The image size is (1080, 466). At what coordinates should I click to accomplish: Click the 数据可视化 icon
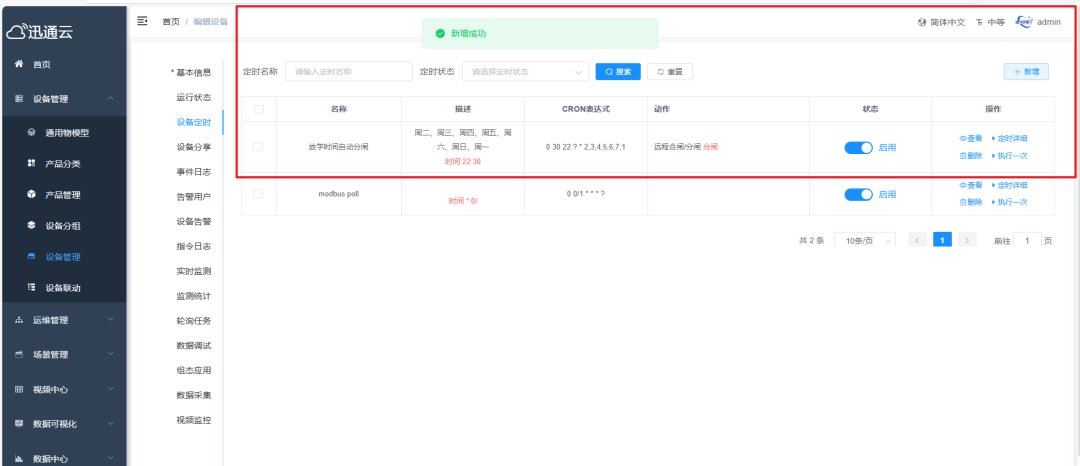tap(19, 423)
